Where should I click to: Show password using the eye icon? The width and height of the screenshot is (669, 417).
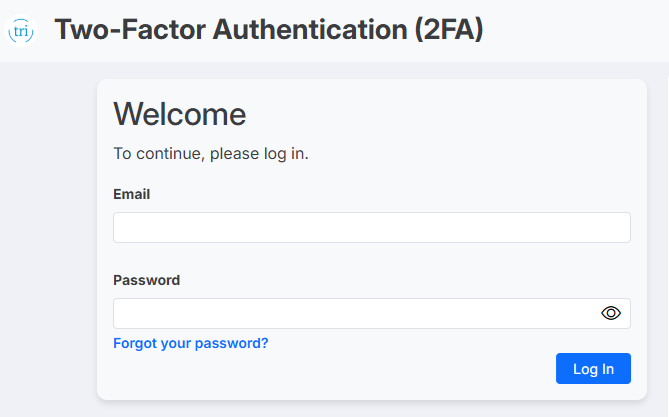pos(611,313)
